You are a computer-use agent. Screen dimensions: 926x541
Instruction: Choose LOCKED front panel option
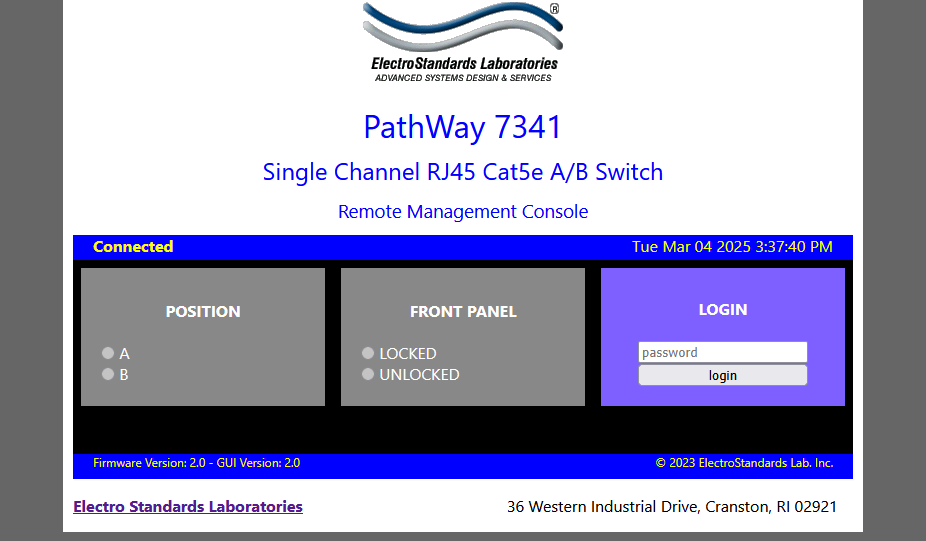[368, 353]
